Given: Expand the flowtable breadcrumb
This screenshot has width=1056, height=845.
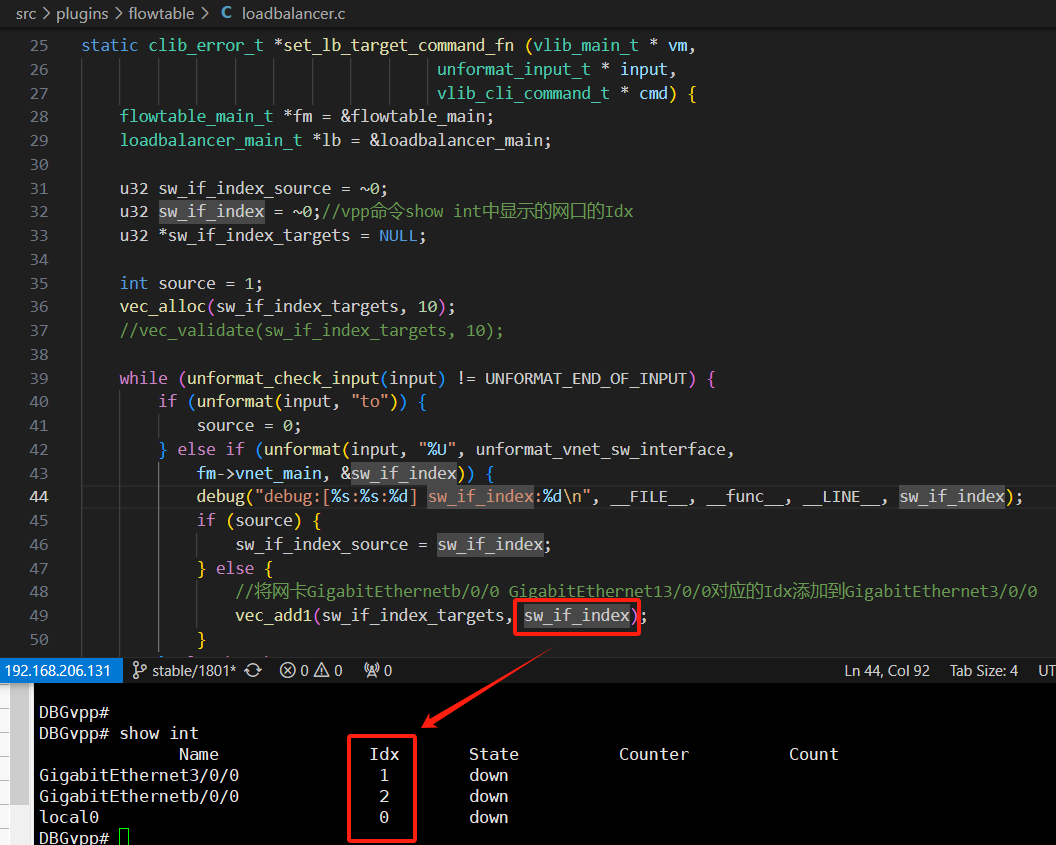Looking at the screenshot, I should 161,13.
